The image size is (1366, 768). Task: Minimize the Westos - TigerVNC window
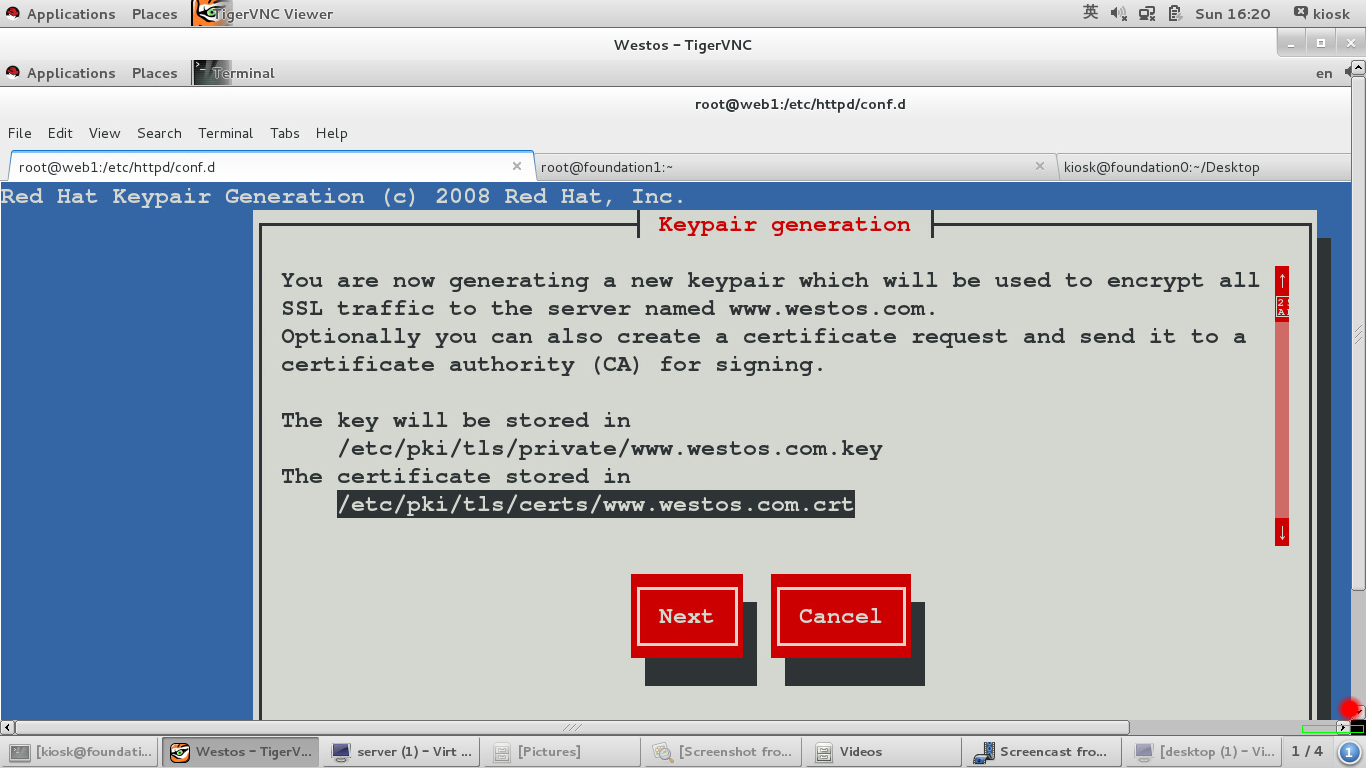pyautogui.click(x=1292, y=43)
